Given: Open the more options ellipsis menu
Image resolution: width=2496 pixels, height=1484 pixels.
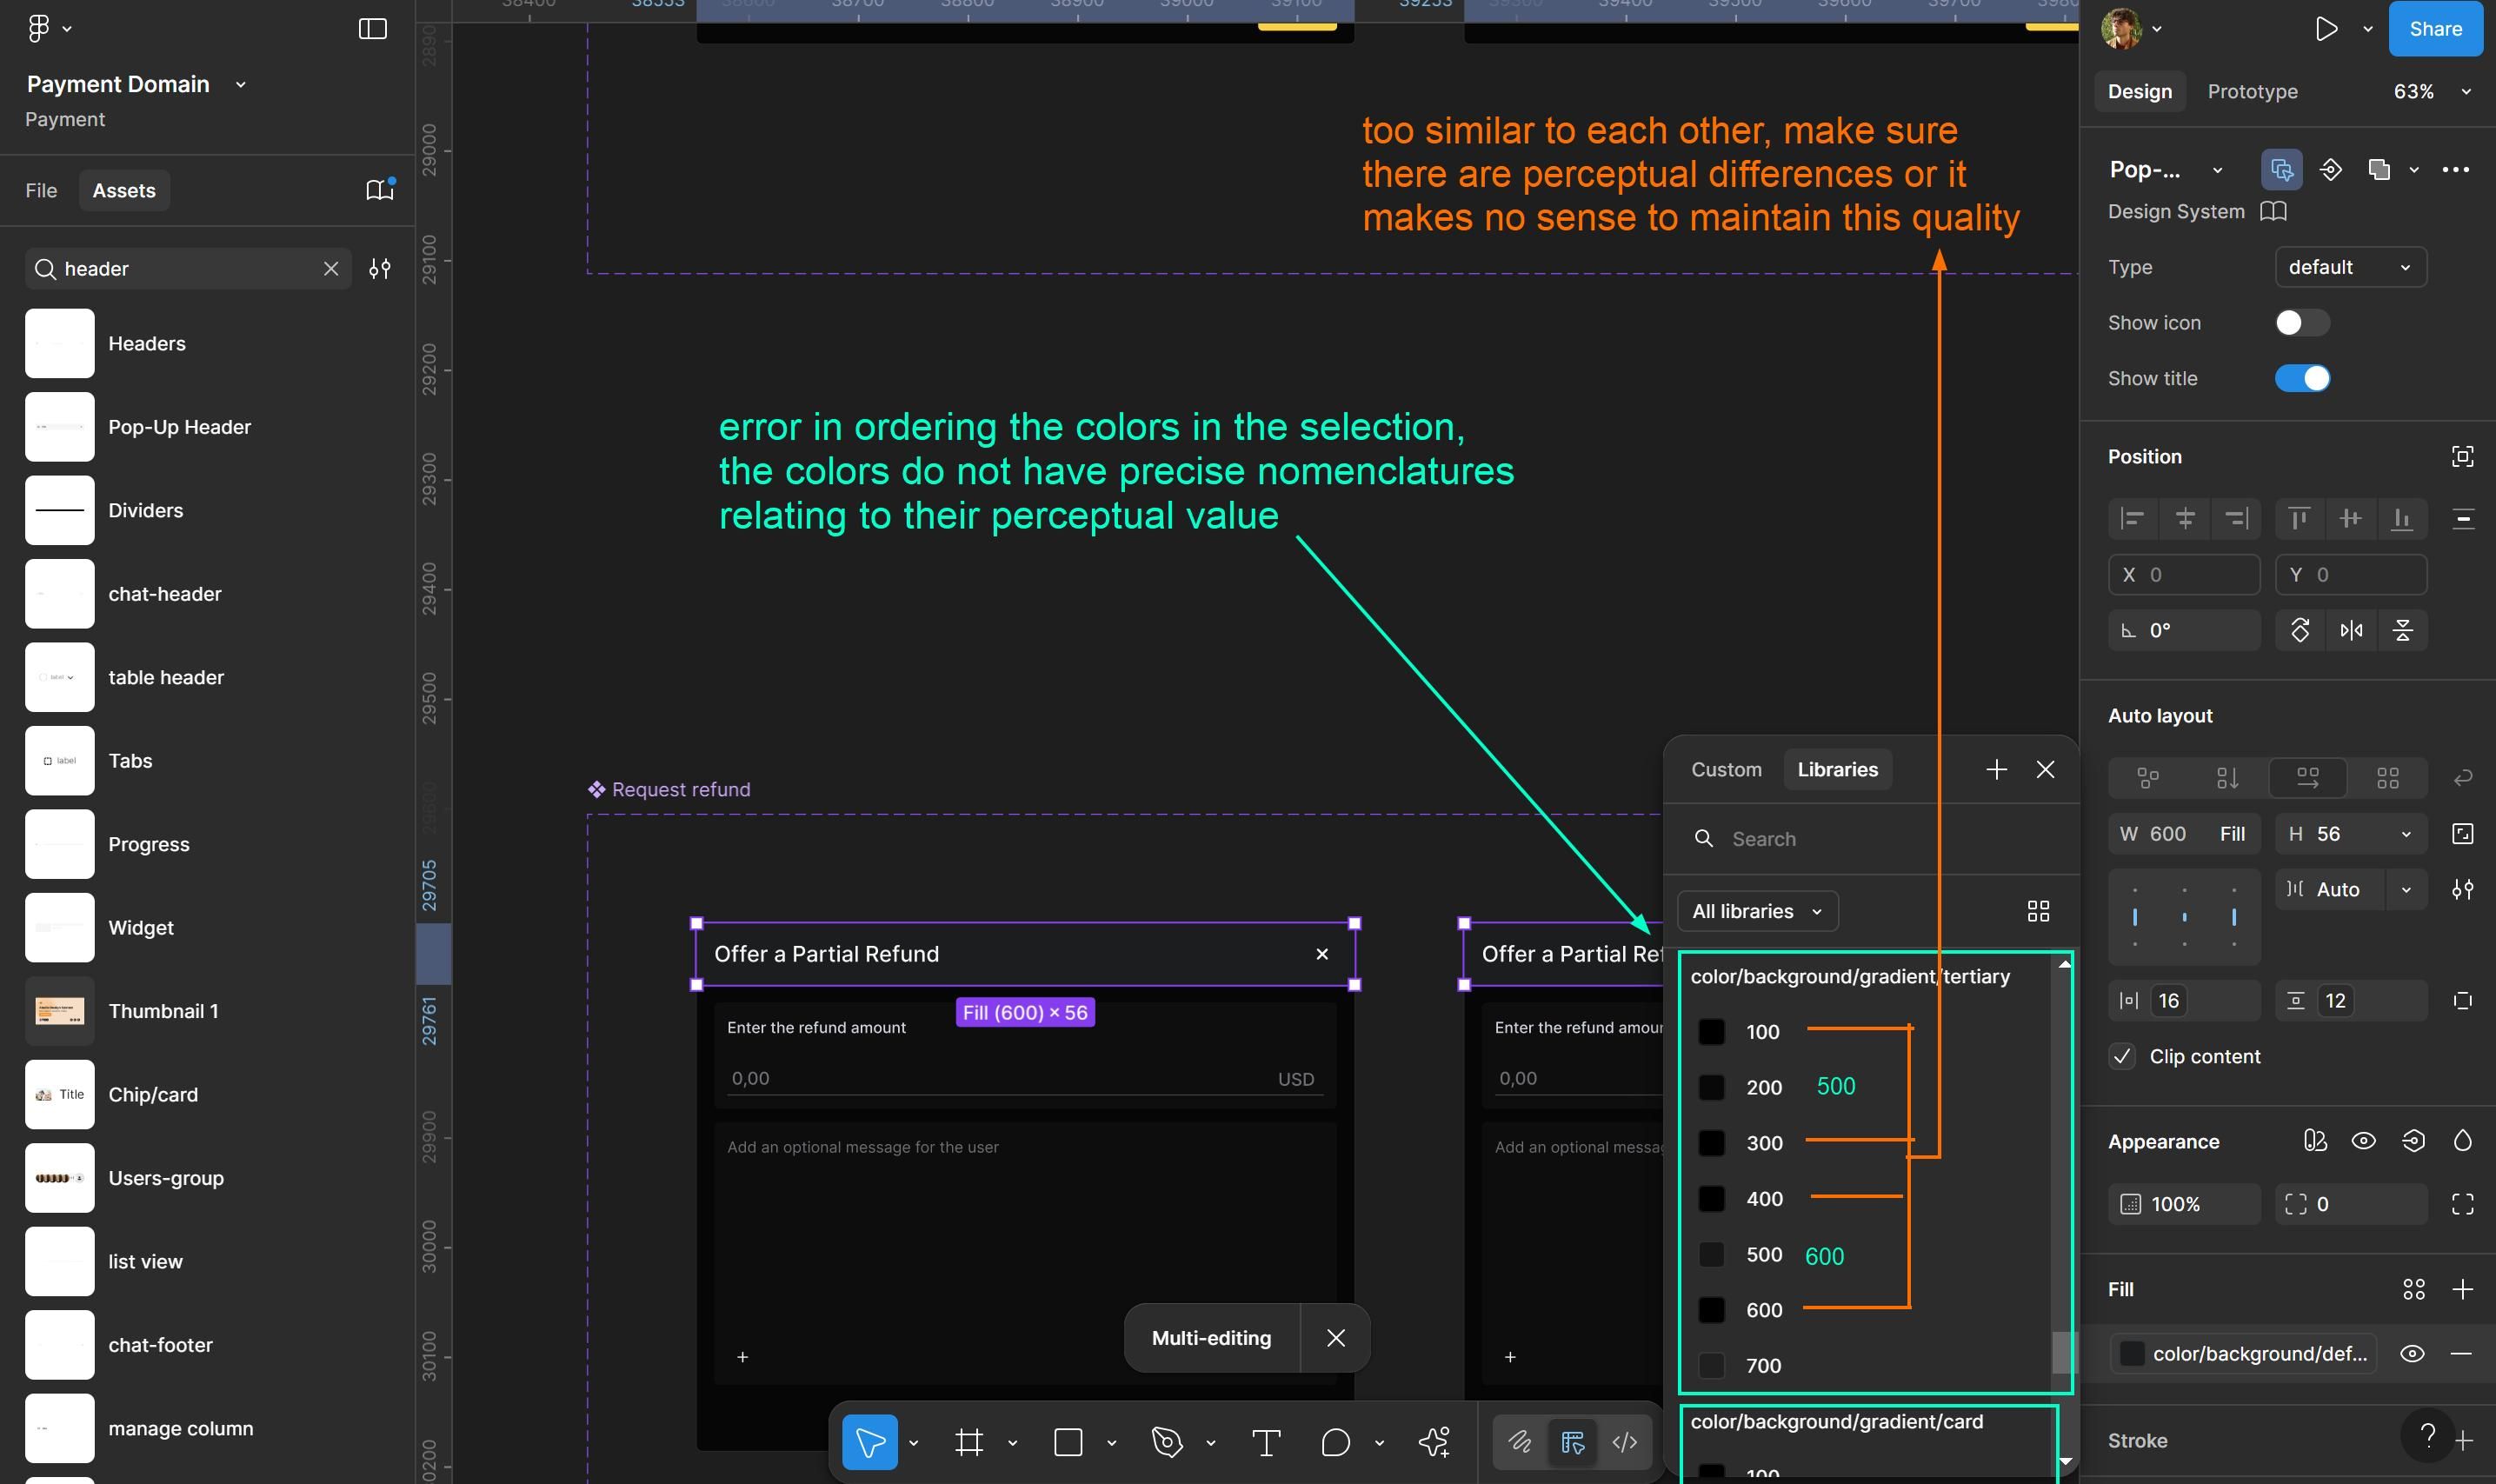Looking at the screenshot, I should point(2455,170).
